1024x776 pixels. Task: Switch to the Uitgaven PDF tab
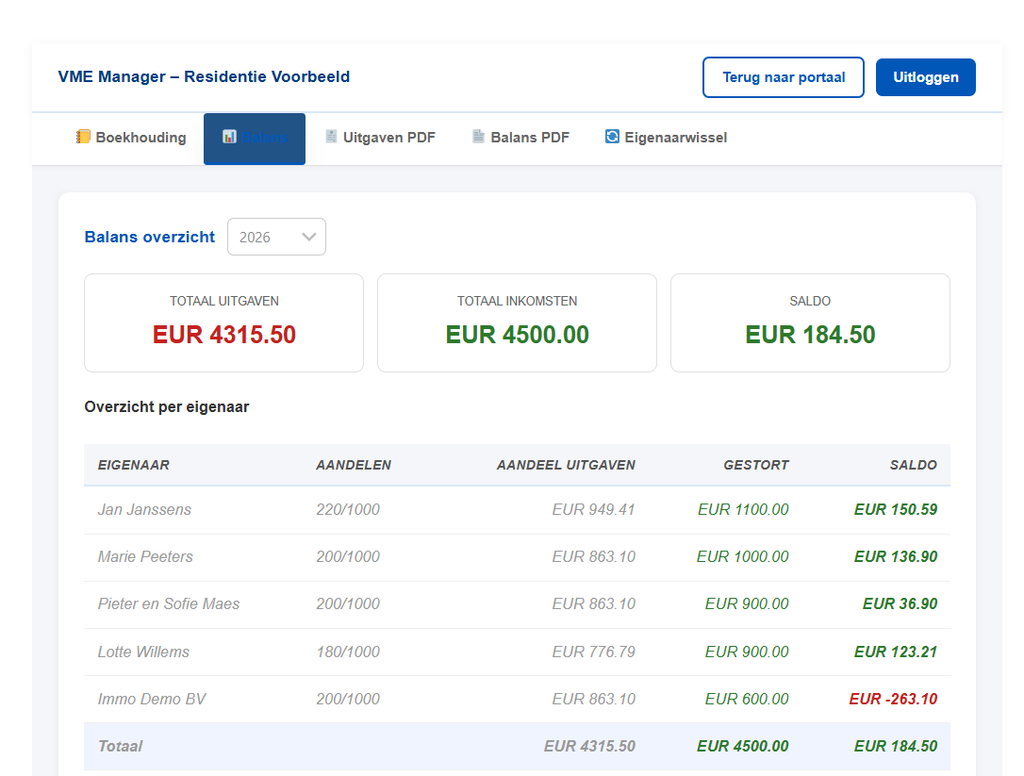point(380,138)
